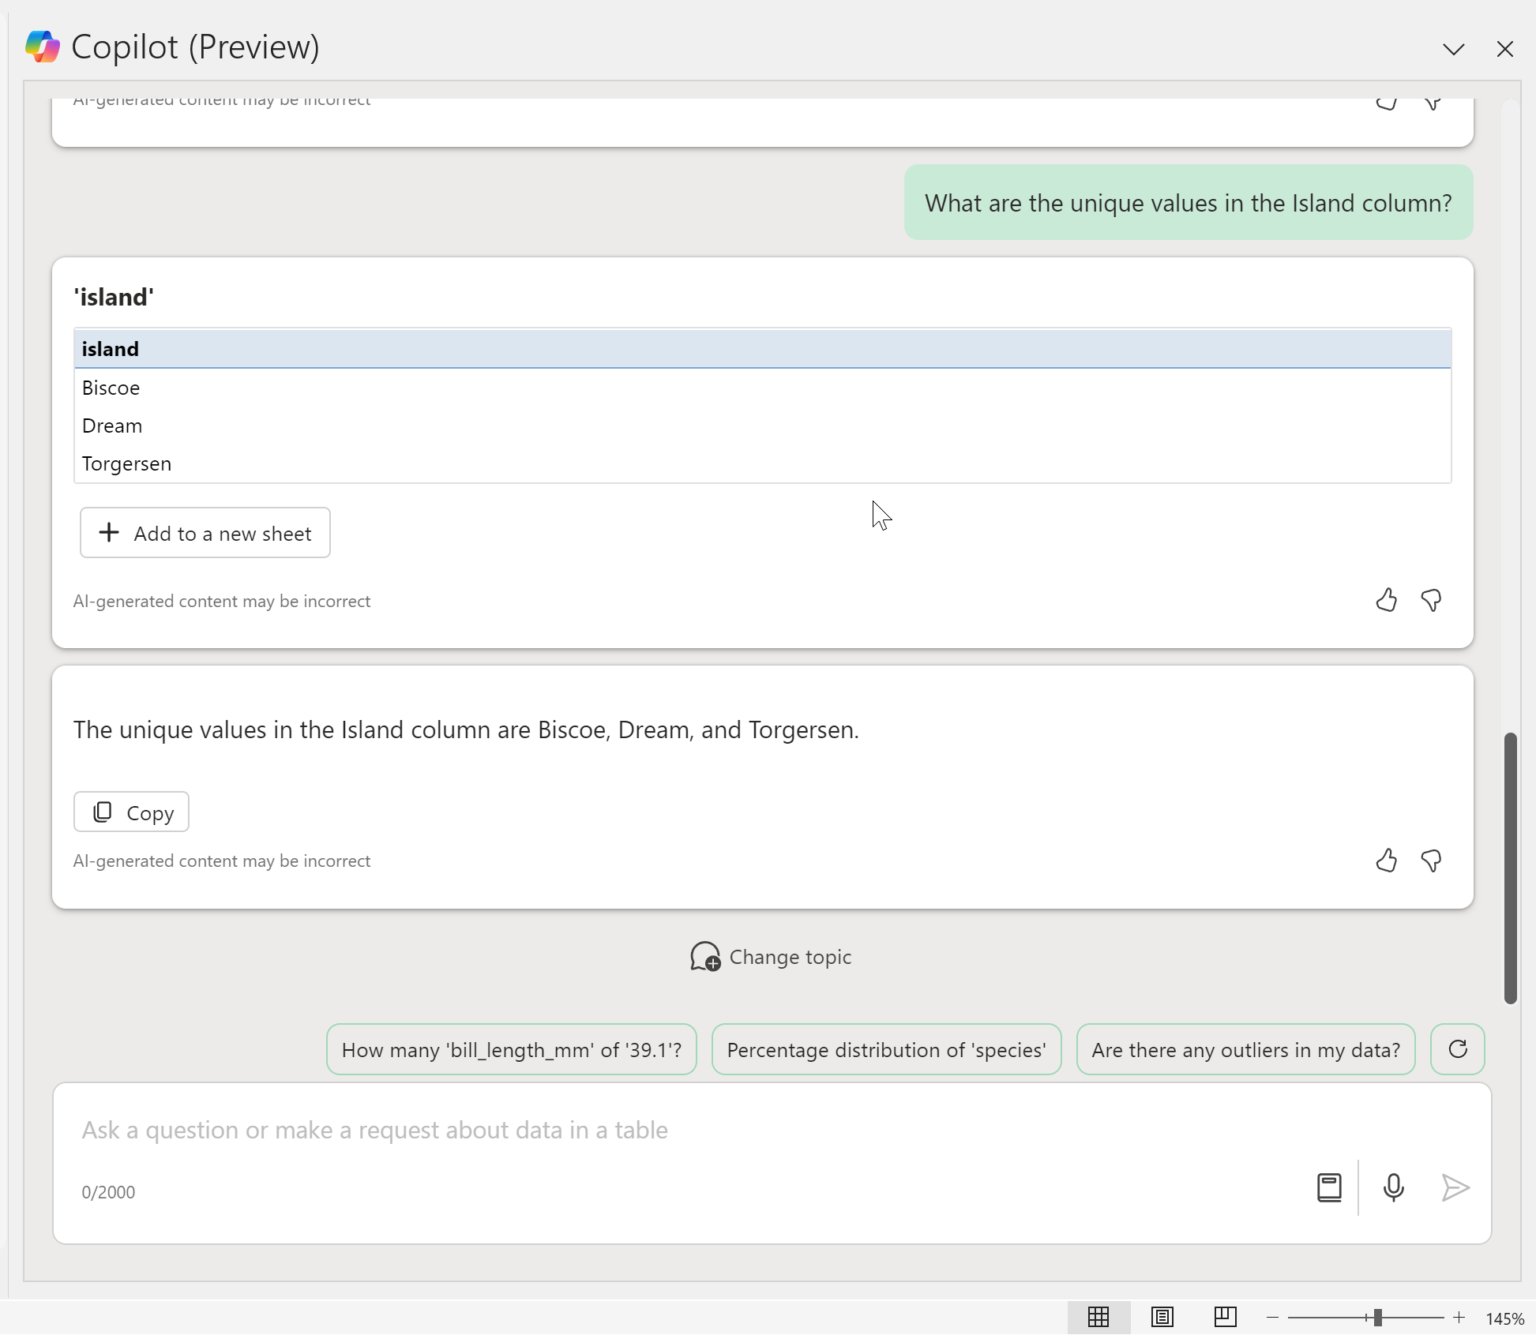Screen dimensions: 1536x1335
Task: Click the zoom slider handle
Action: [1378, 1318]
